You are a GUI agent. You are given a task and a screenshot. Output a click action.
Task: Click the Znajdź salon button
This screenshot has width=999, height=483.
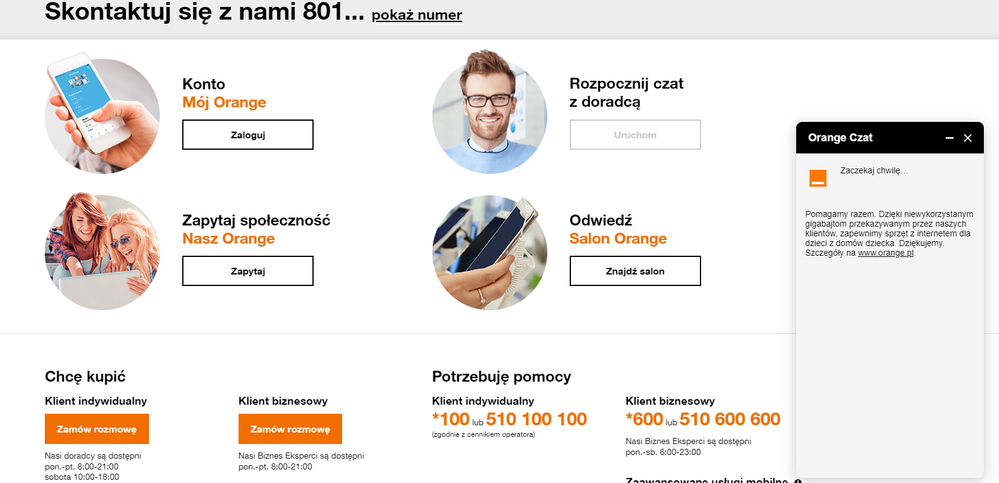pyautogui.click(x=635, y=270)
